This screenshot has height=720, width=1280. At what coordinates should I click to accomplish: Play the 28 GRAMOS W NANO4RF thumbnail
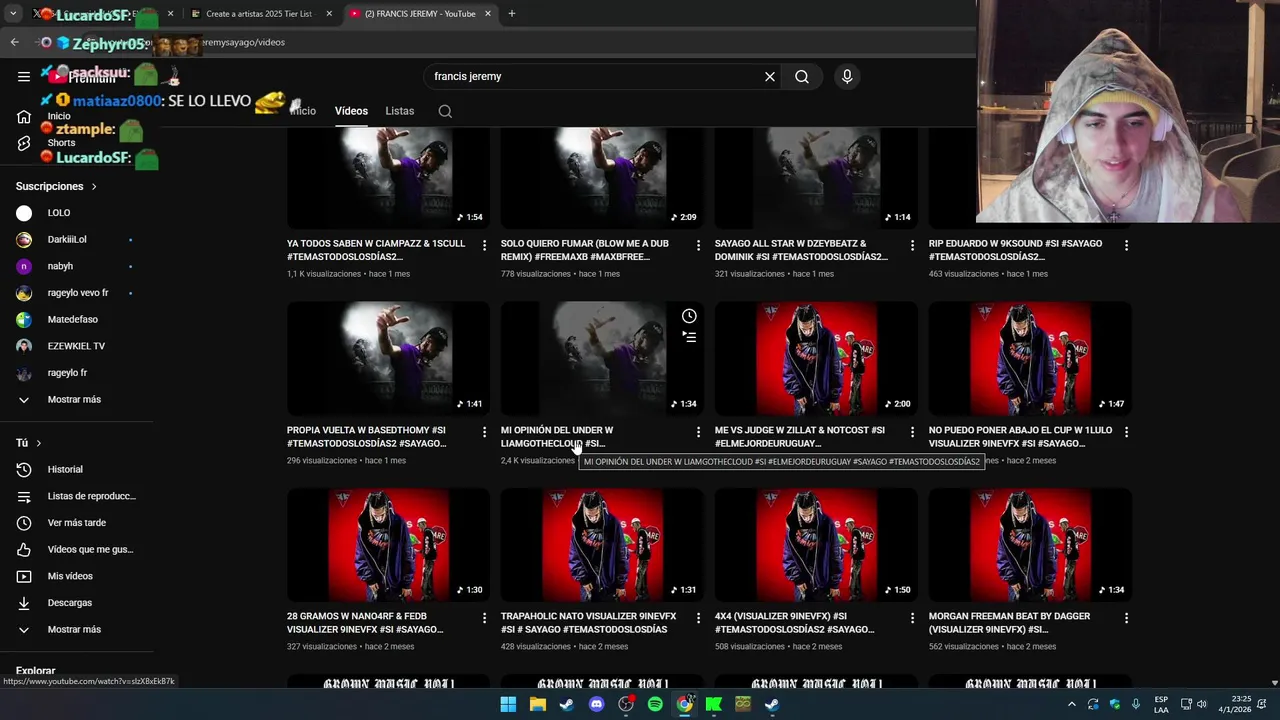click(x=388, y=544)
